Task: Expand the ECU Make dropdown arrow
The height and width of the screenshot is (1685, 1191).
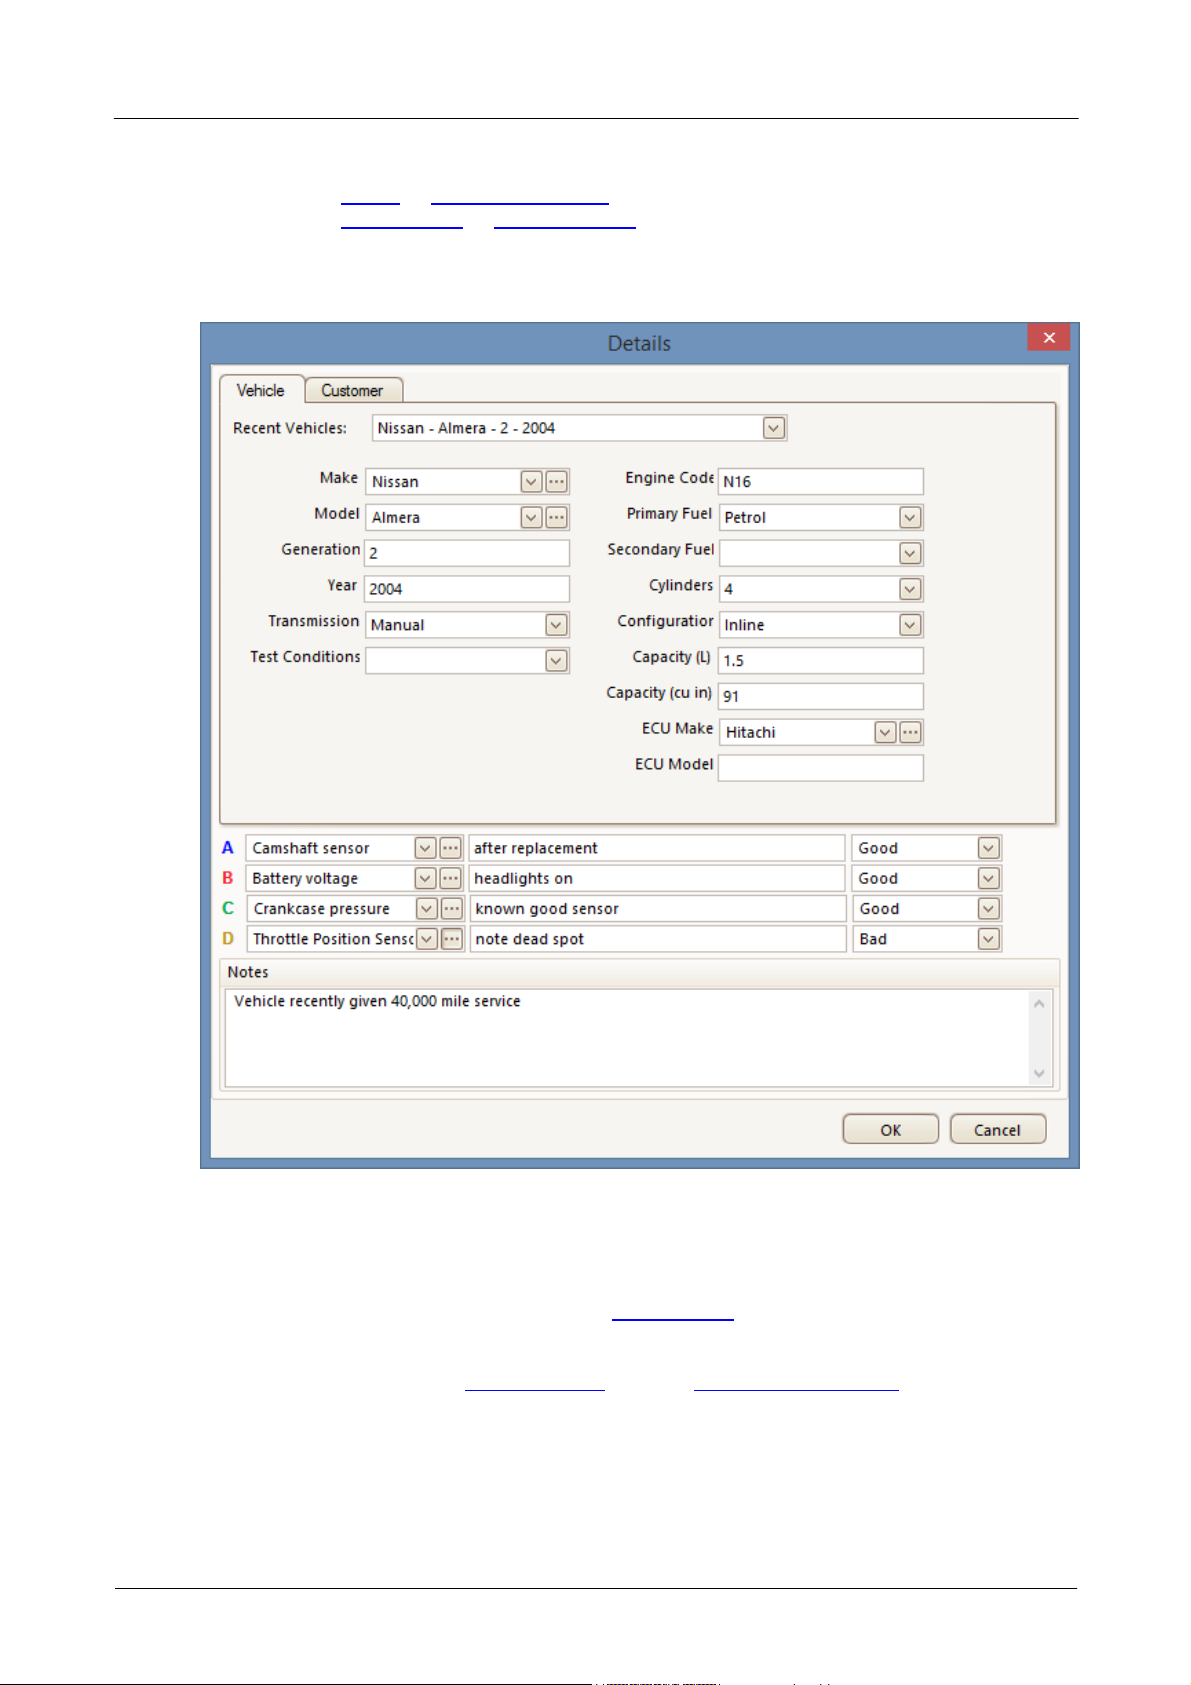Action: (885, 733)
